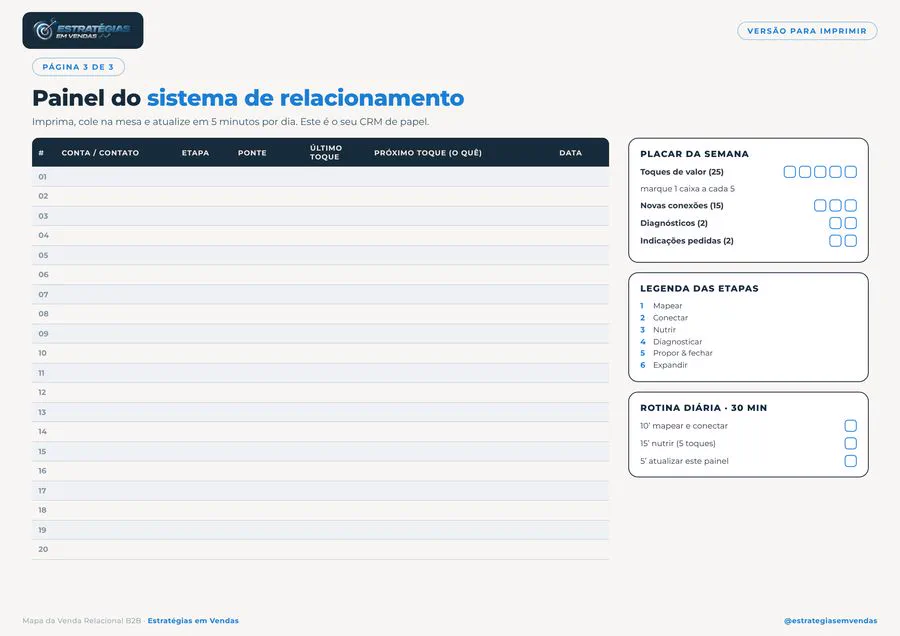Image resolution: width=900 pixels, height=636 pixels.
Task: Click the marque 1 caixa a cada 5 note
Action: pos(688,188)
